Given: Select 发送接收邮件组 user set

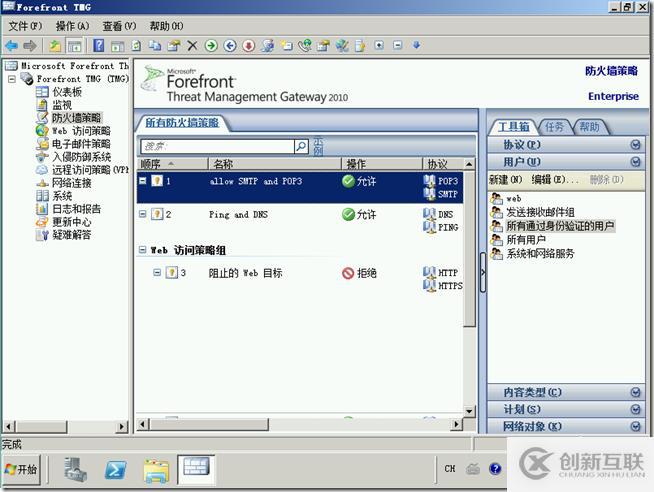Looking at the screenshot, I should (x=540, y=212).
